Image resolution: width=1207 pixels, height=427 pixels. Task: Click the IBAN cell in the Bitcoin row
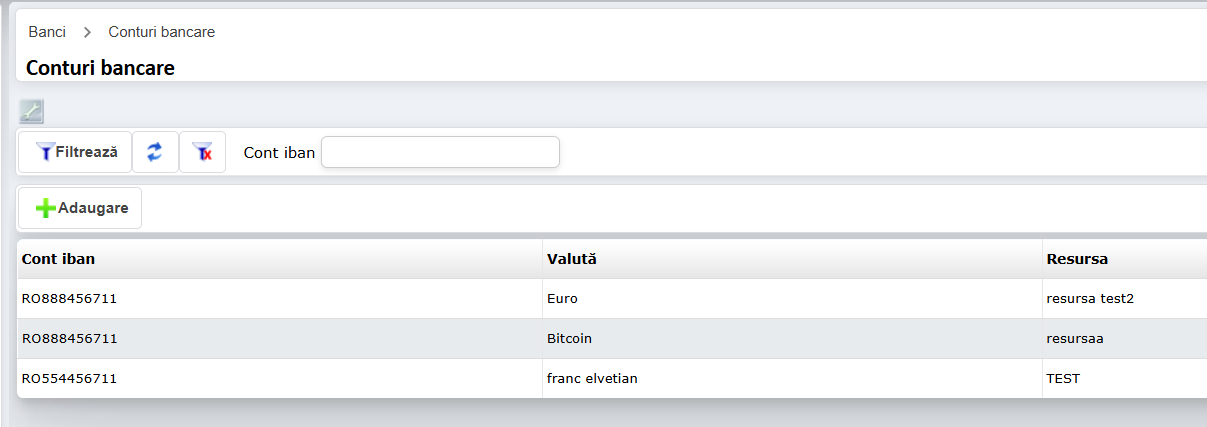[70, 338]
